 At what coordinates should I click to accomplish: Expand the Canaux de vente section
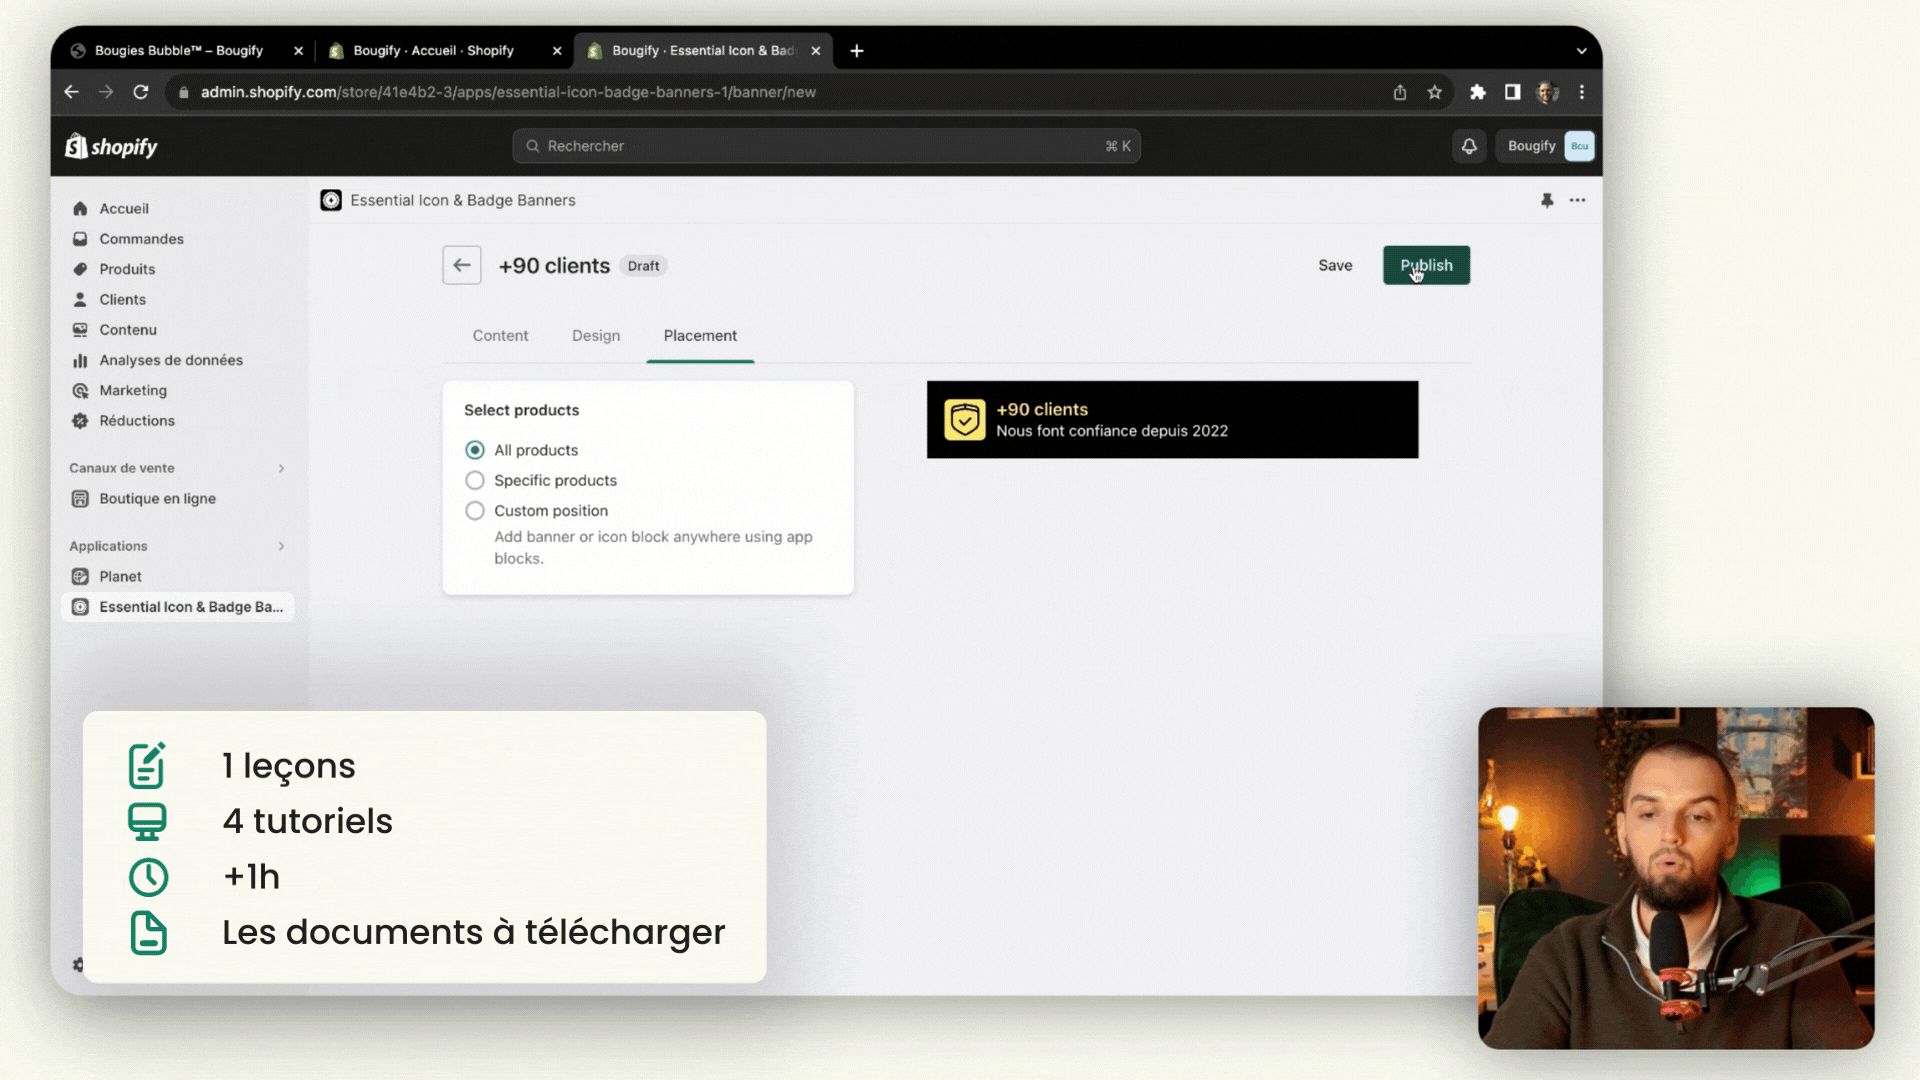(281, 468)
